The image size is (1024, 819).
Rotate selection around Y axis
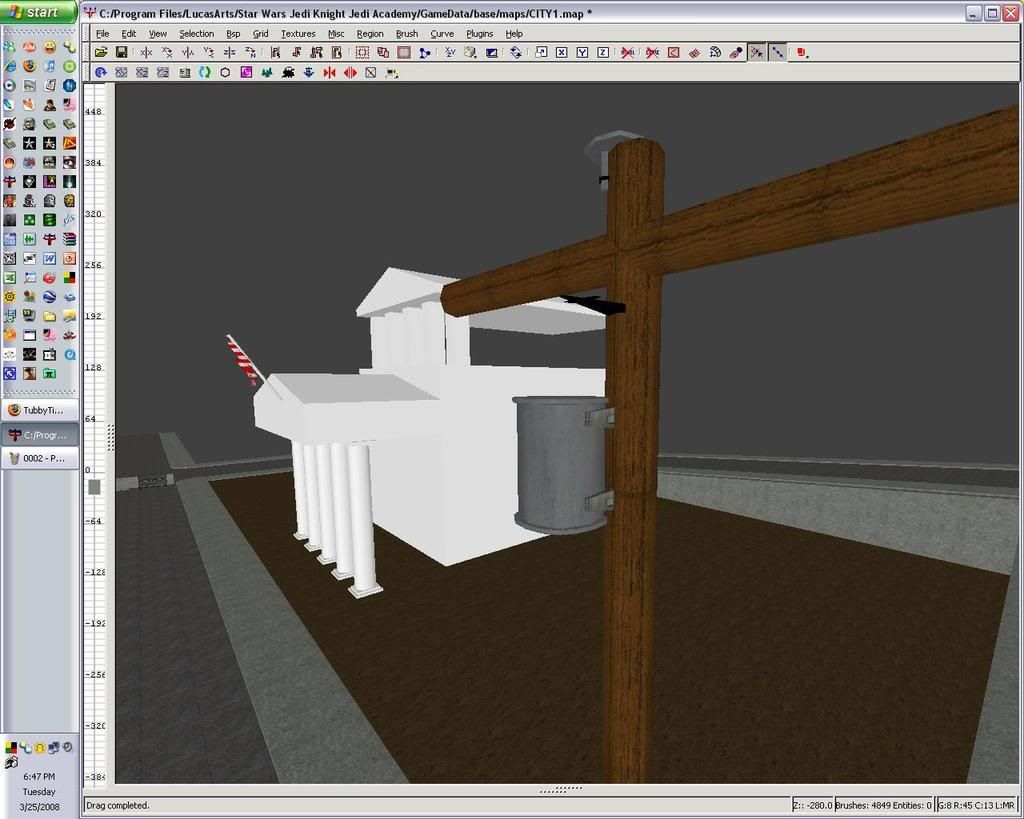tap(209, 52)
